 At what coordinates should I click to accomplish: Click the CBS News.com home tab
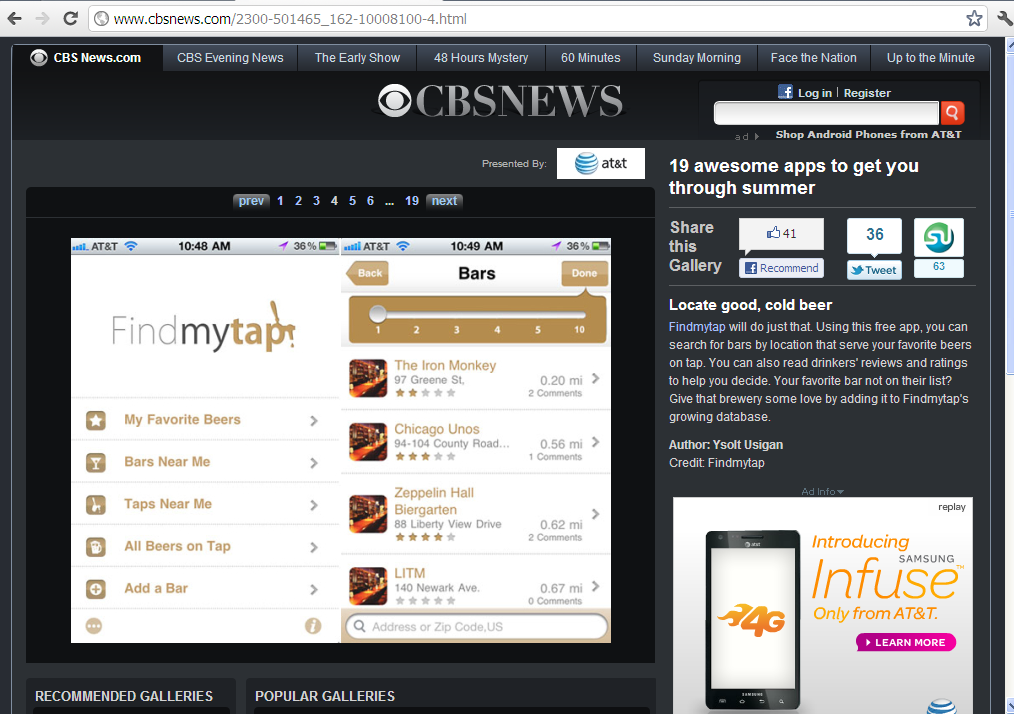point(87,58)
